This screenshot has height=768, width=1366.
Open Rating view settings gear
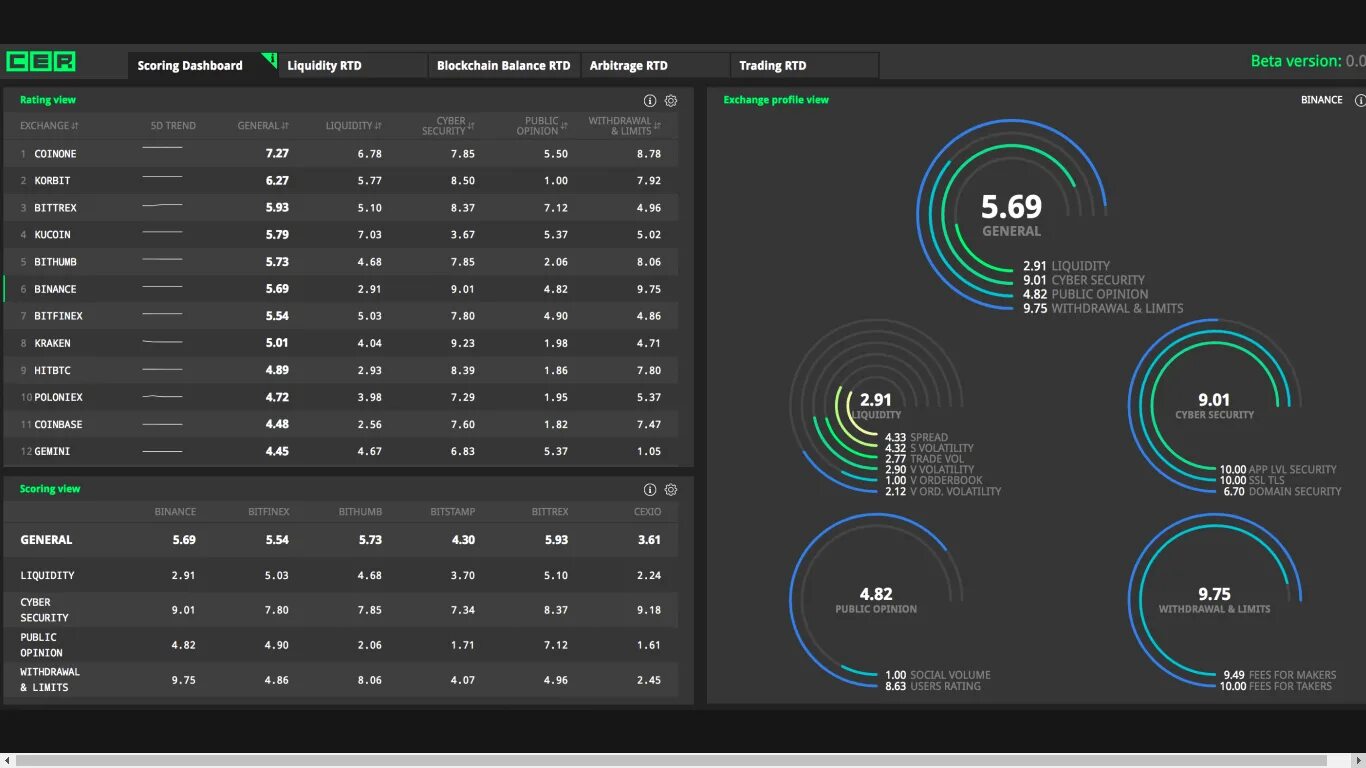click(671, 101)
